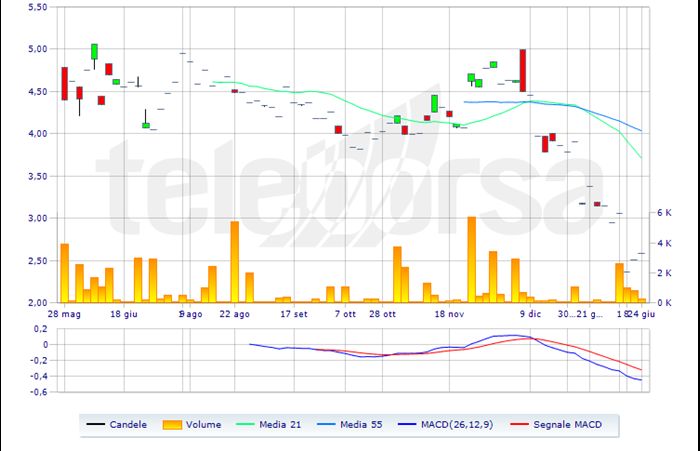
Task: Click the tall red candle before 9 dic
Action: (x=523, y=70)
